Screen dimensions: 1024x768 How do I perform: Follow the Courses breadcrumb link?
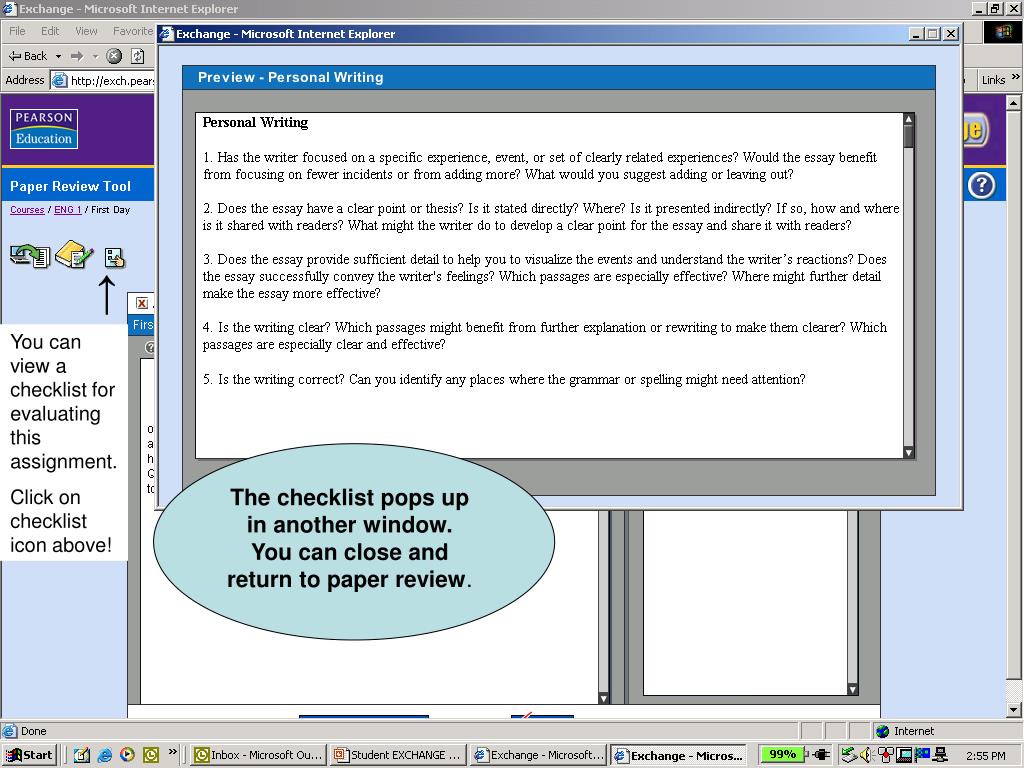pos(27,210)
